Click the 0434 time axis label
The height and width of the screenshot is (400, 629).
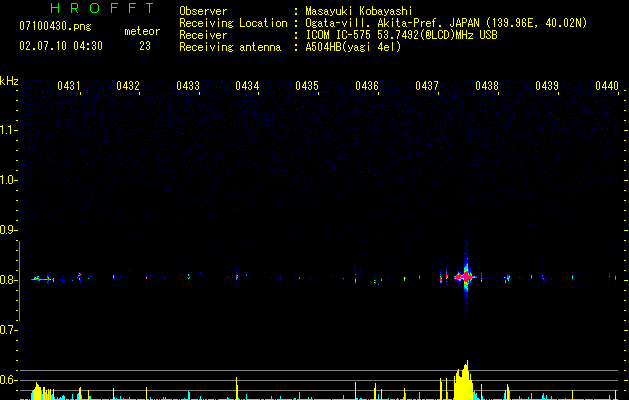(x=247, y=86)
